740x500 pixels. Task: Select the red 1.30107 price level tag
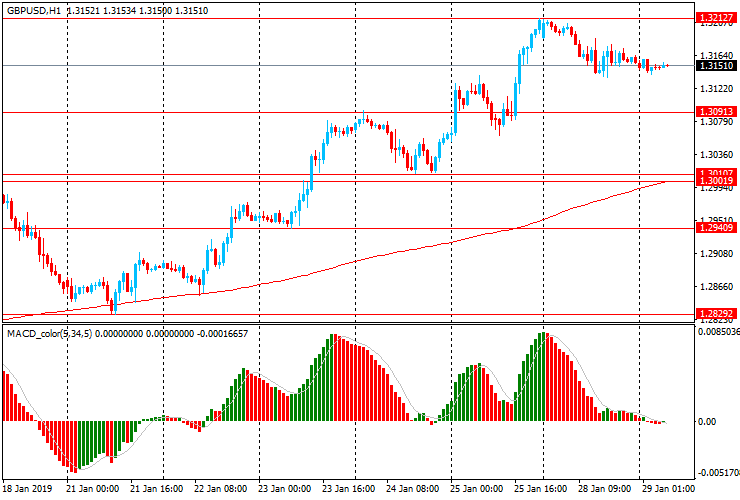tap(716, 173)
